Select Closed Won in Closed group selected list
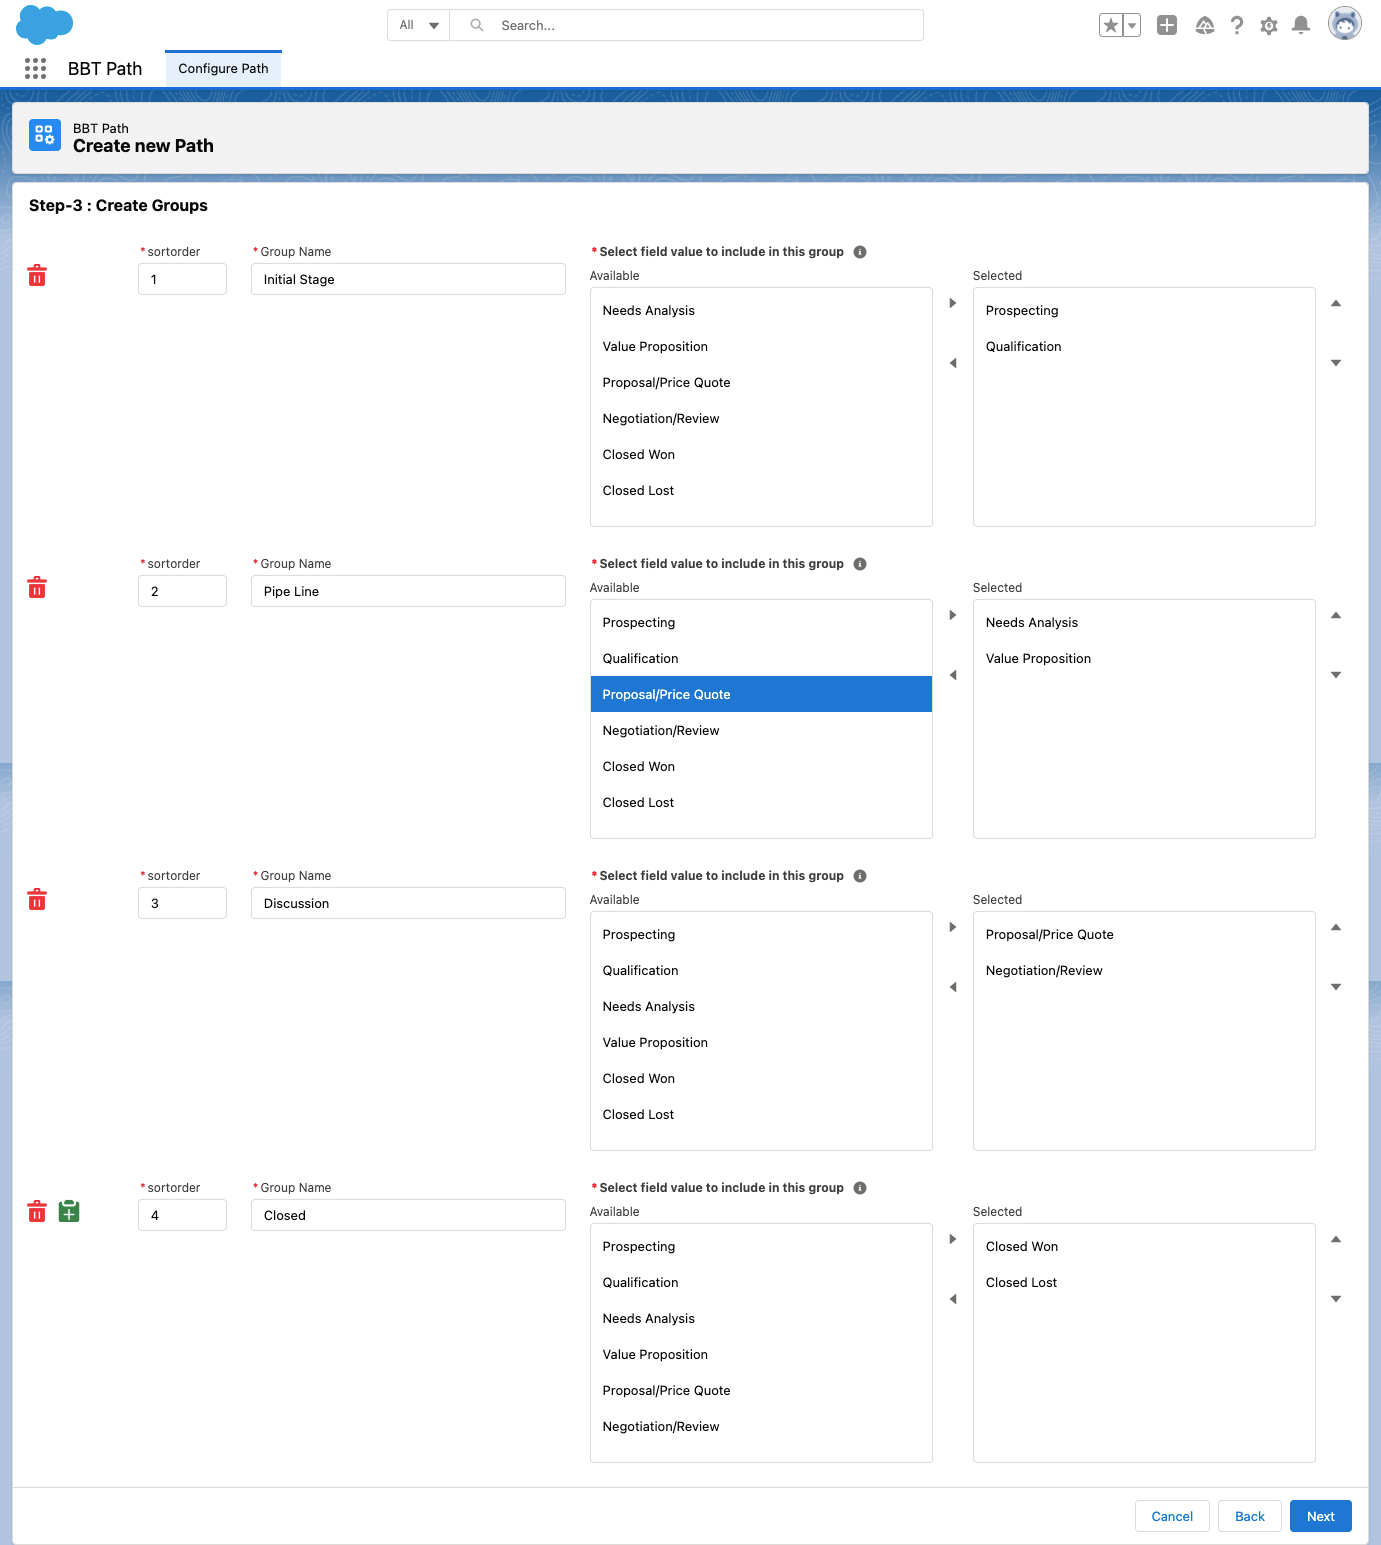 tap(1022, 1246)
